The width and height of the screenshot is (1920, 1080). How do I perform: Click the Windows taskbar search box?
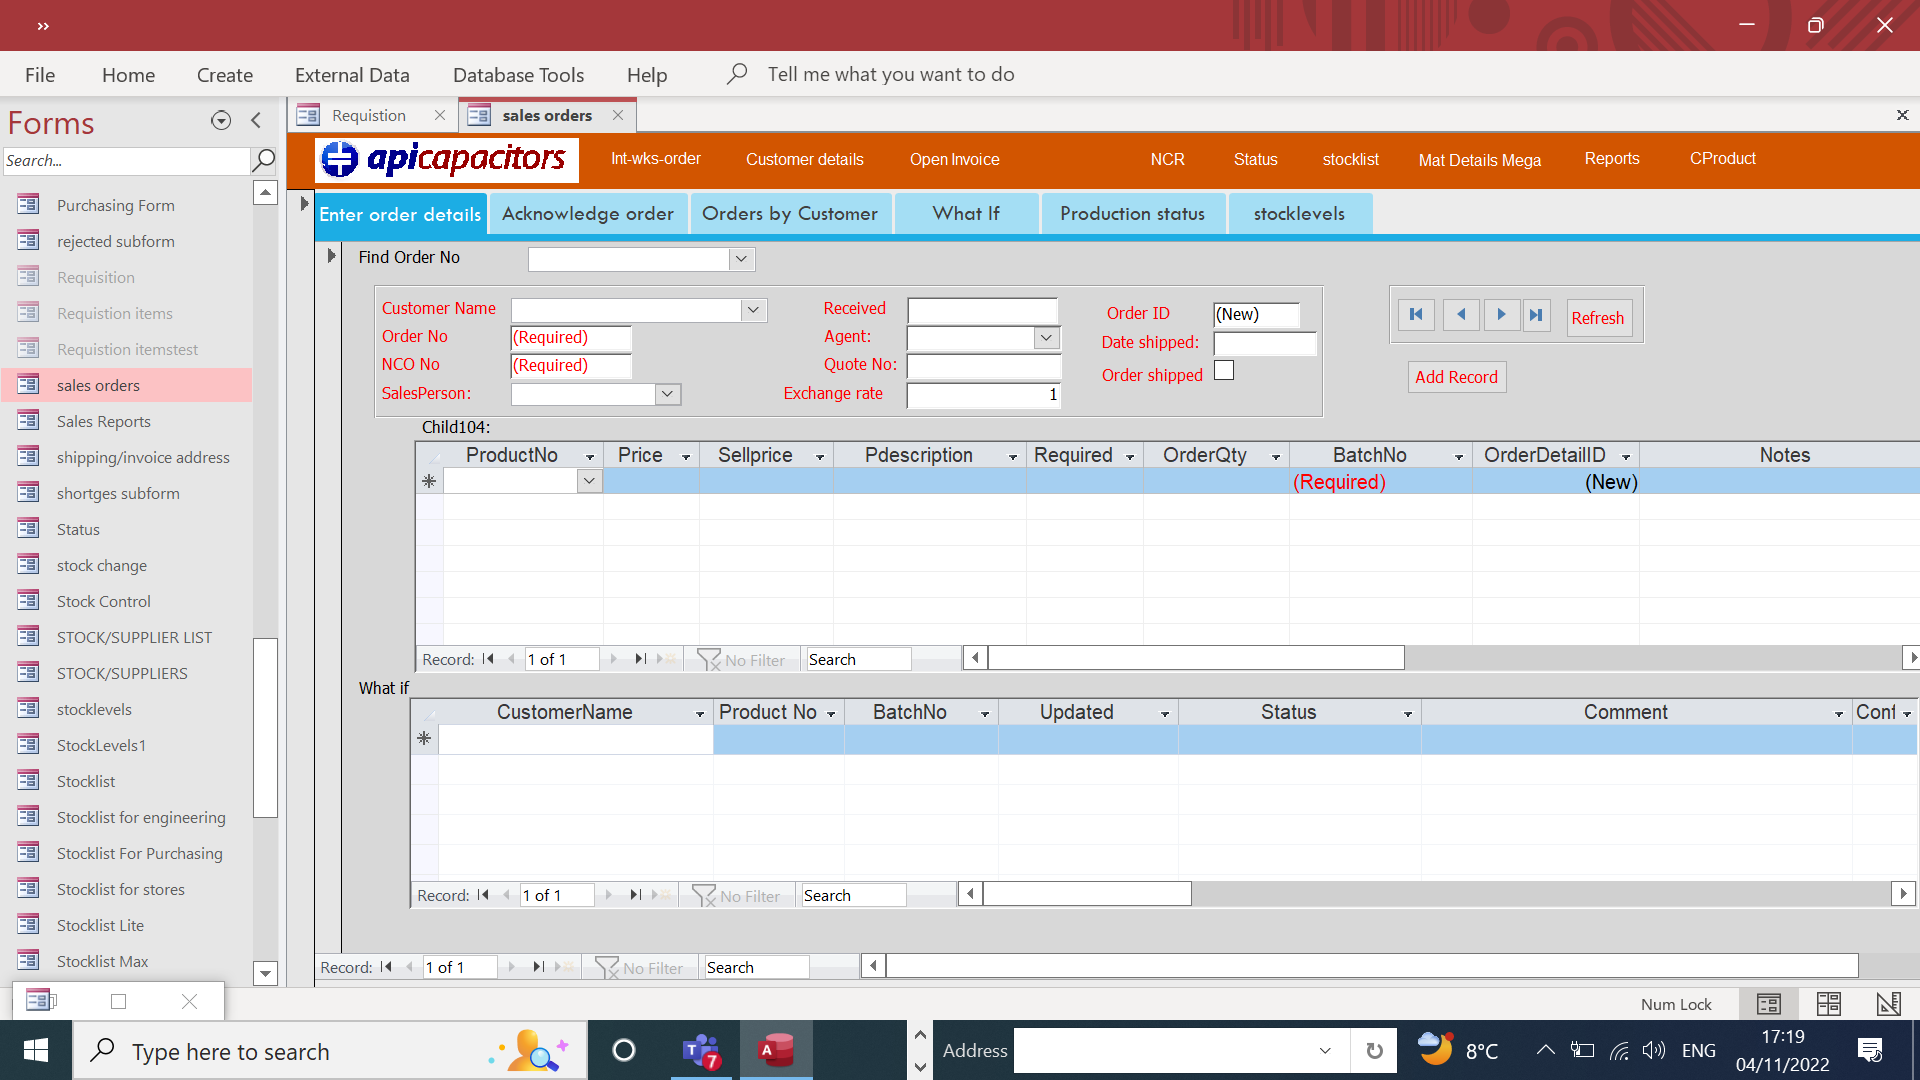click(x=330, y=1051)
